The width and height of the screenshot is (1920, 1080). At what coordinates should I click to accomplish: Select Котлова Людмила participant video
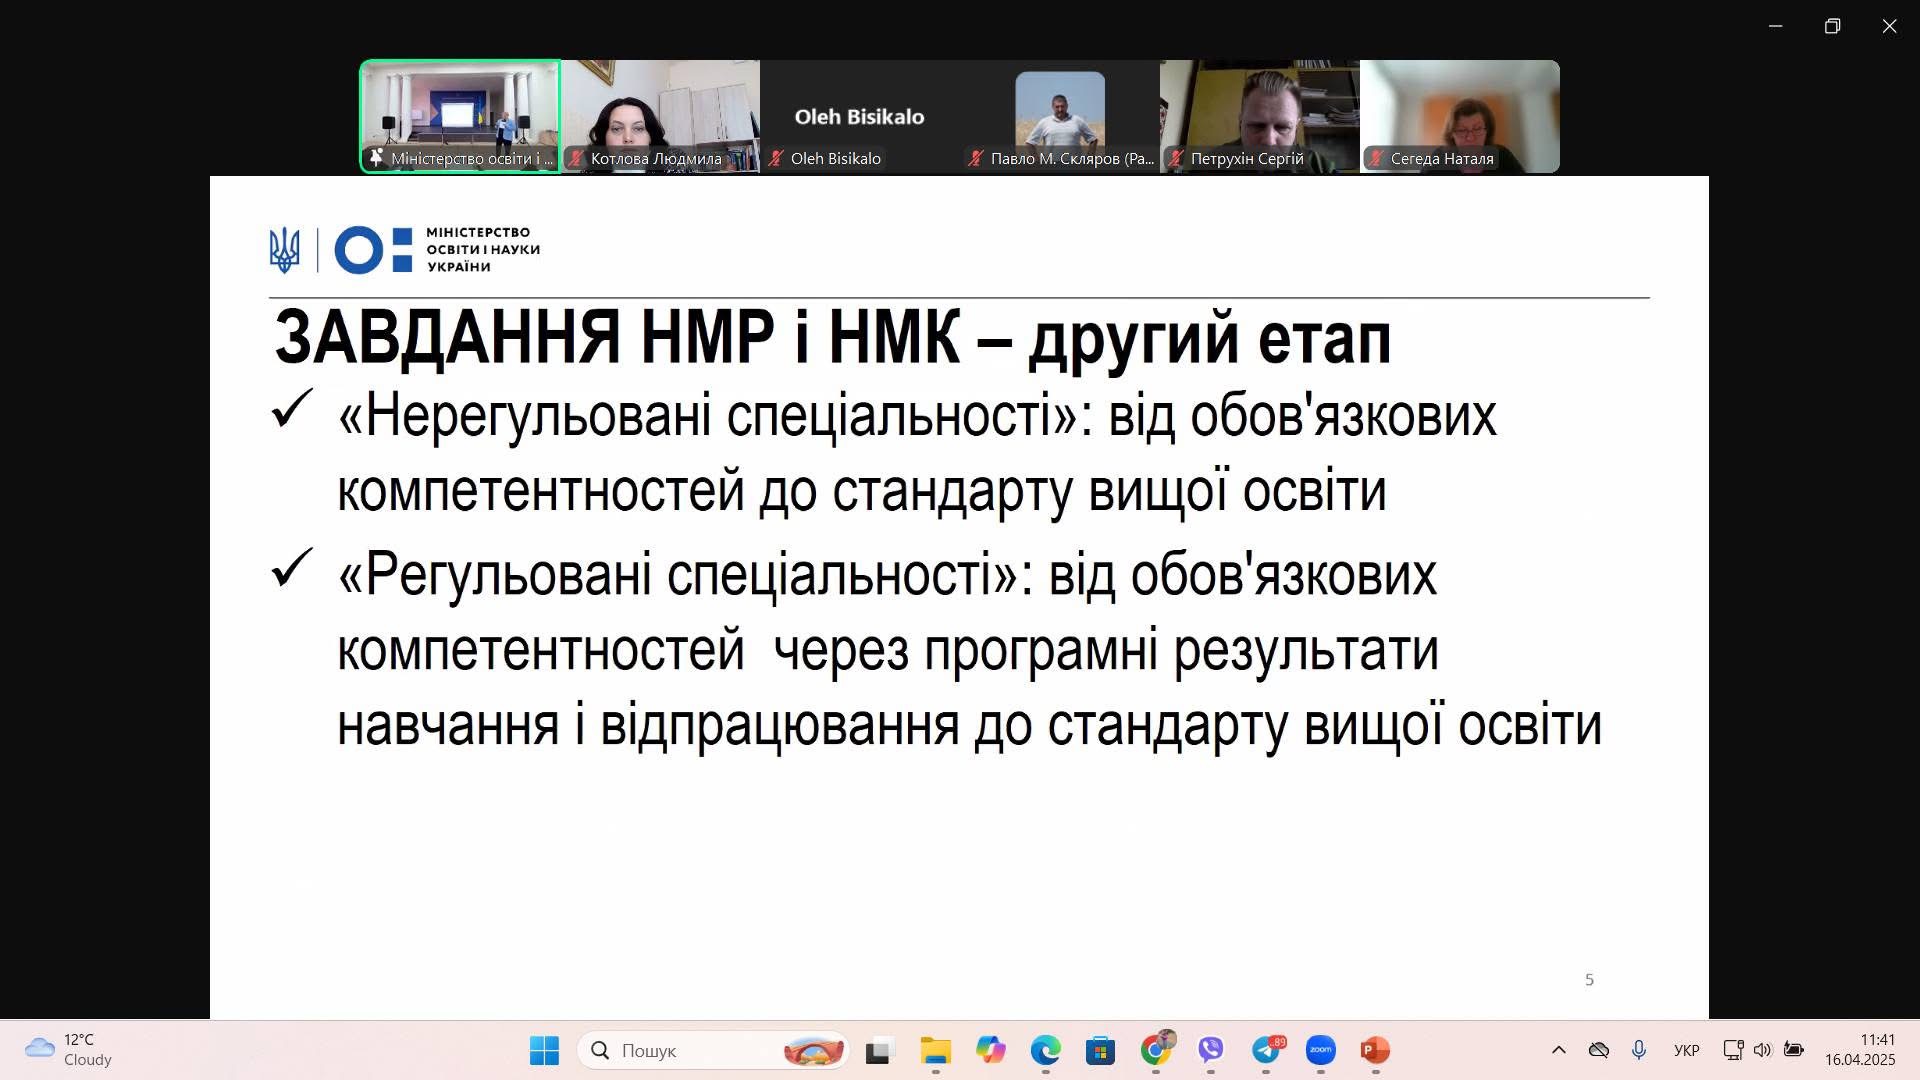coord(660,116)
